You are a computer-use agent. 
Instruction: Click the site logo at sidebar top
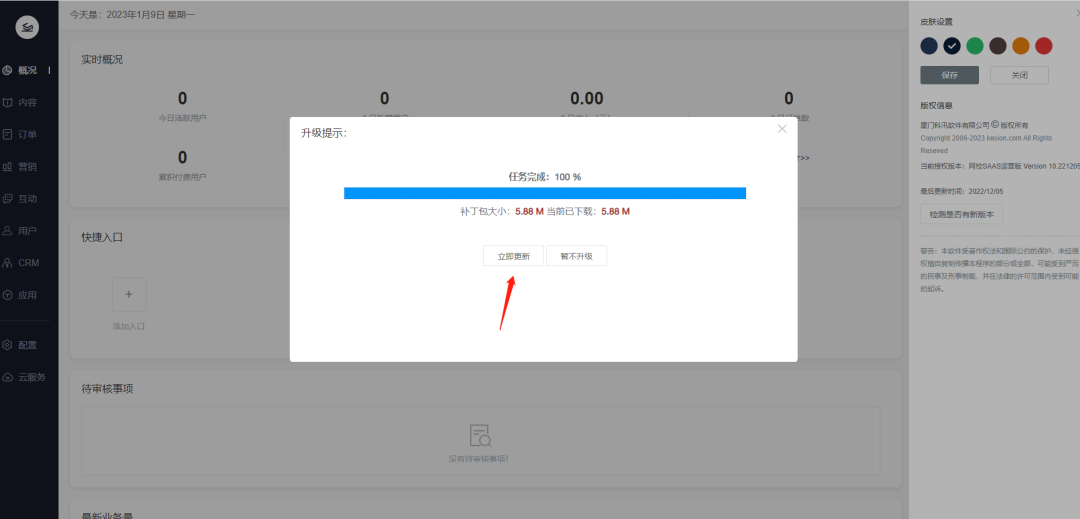(28, 27)
